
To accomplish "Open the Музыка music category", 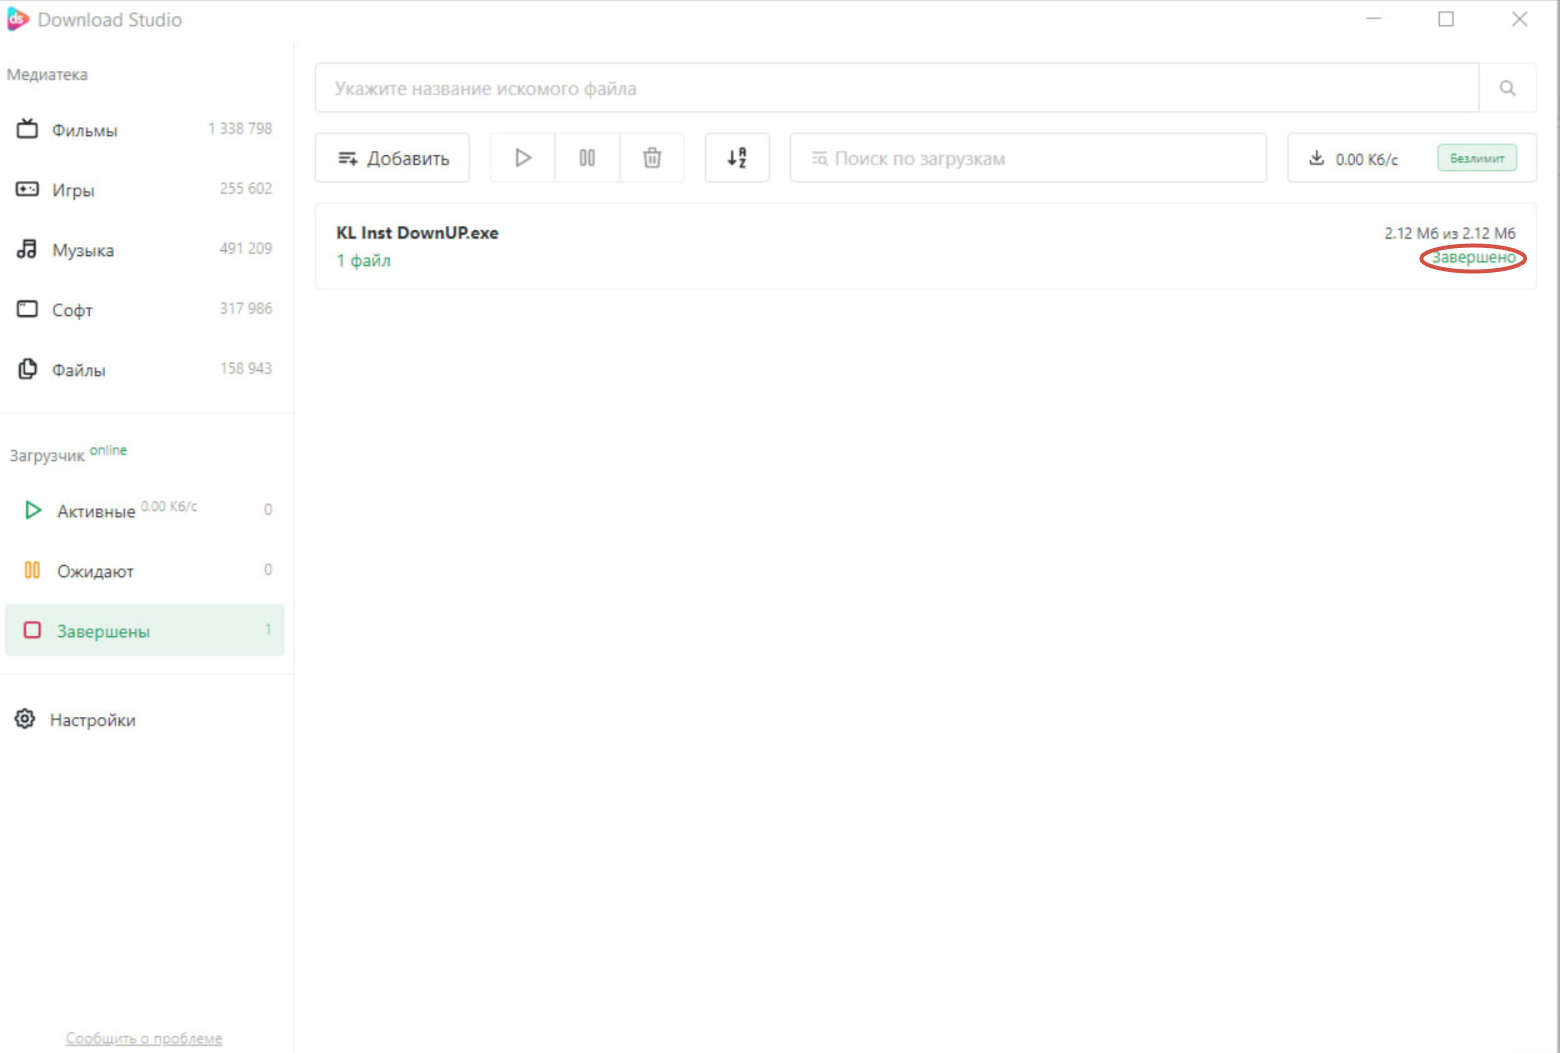I will (145, 249).
